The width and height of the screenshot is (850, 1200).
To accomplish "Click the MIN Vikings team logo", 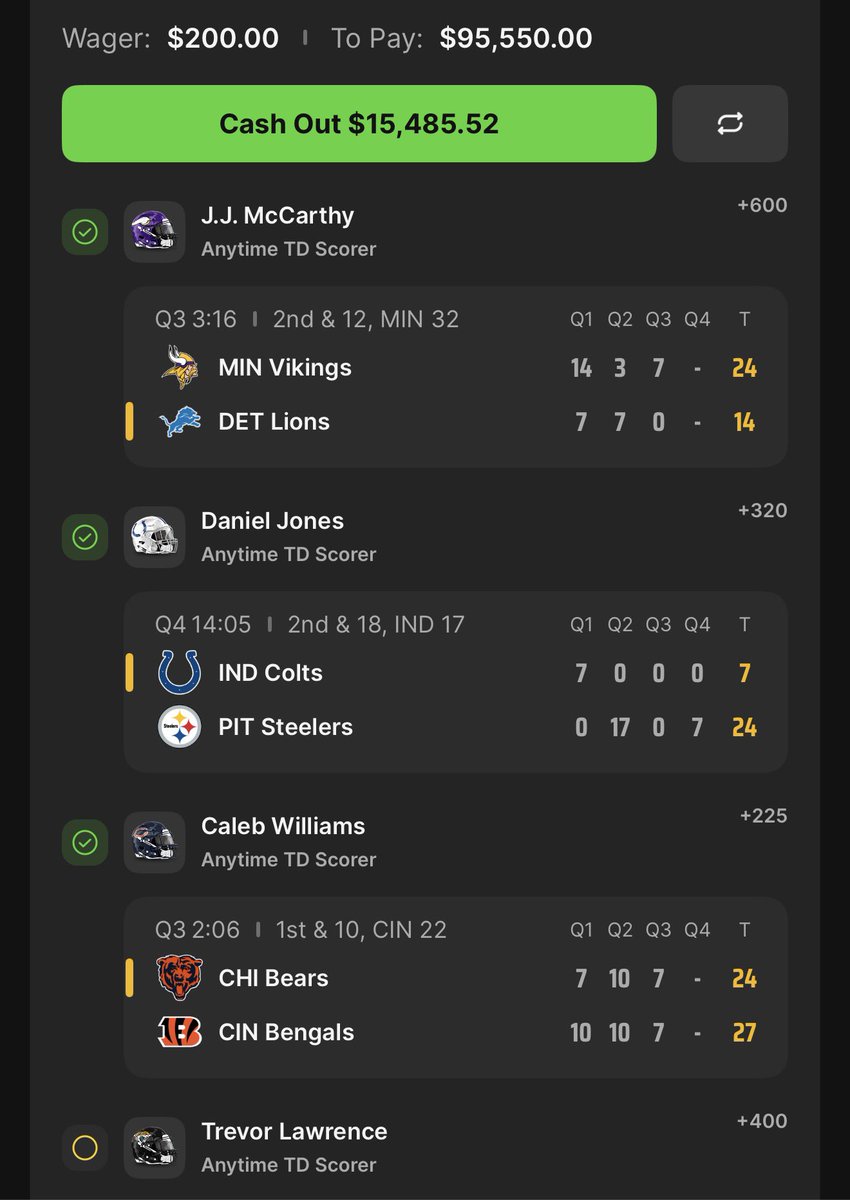I will point(180,368).
